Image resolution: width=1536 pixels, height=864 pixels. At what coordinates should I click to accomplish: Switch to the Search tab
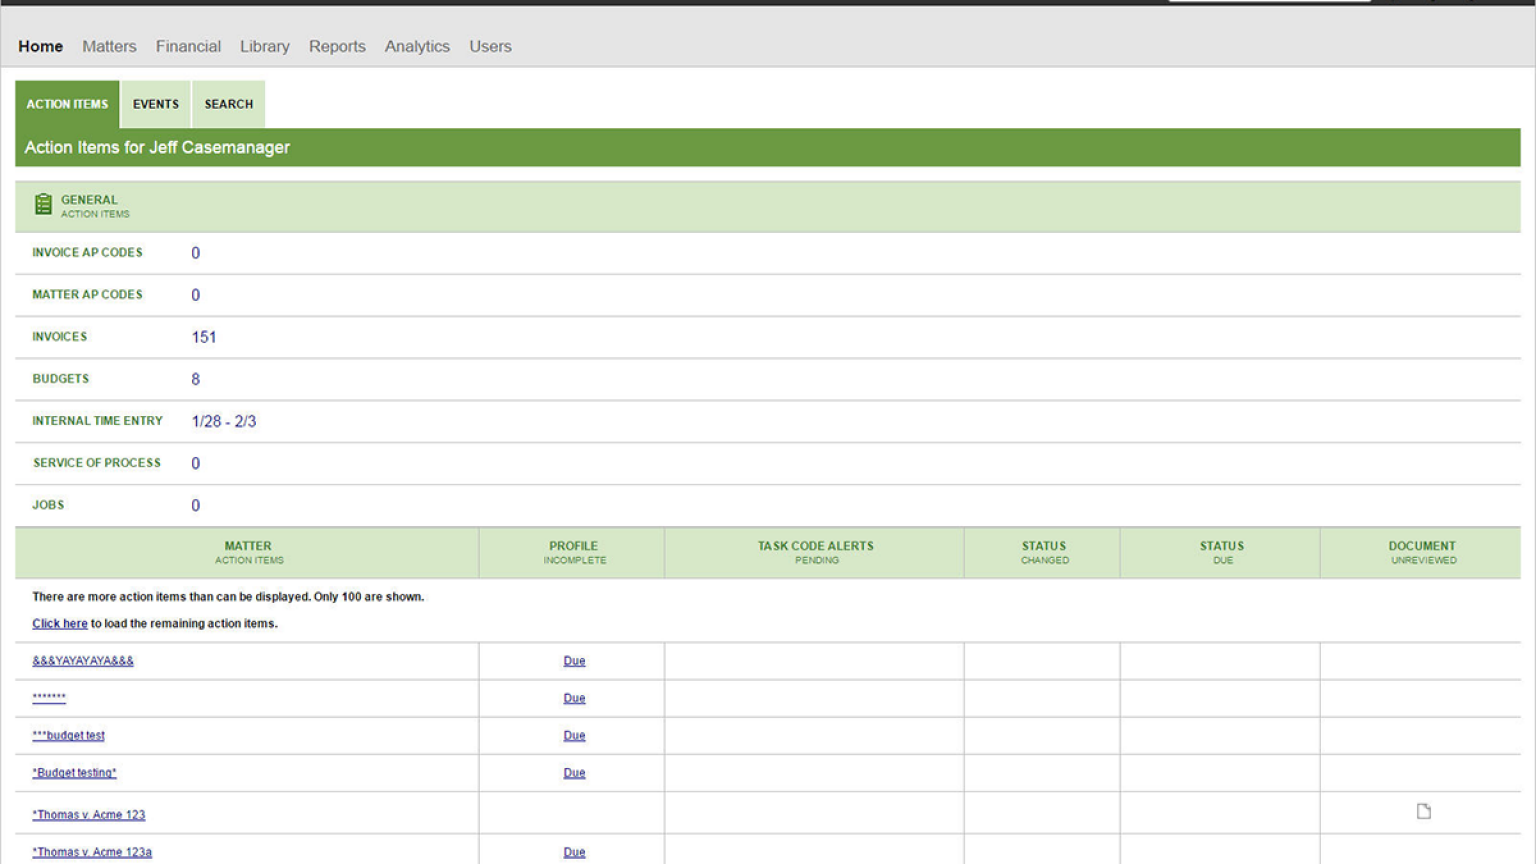pyautogui.click(x=229, y=104)
